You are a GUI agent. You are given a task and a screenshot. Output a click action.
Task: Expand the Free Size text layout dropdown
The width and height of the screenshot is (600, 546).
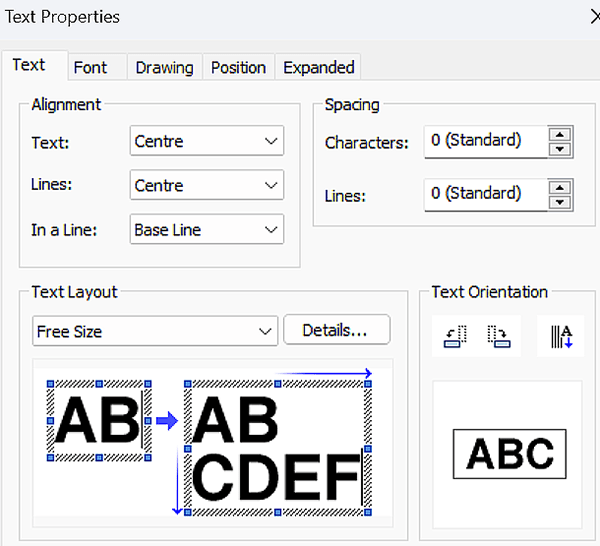(x=154, y=331)
